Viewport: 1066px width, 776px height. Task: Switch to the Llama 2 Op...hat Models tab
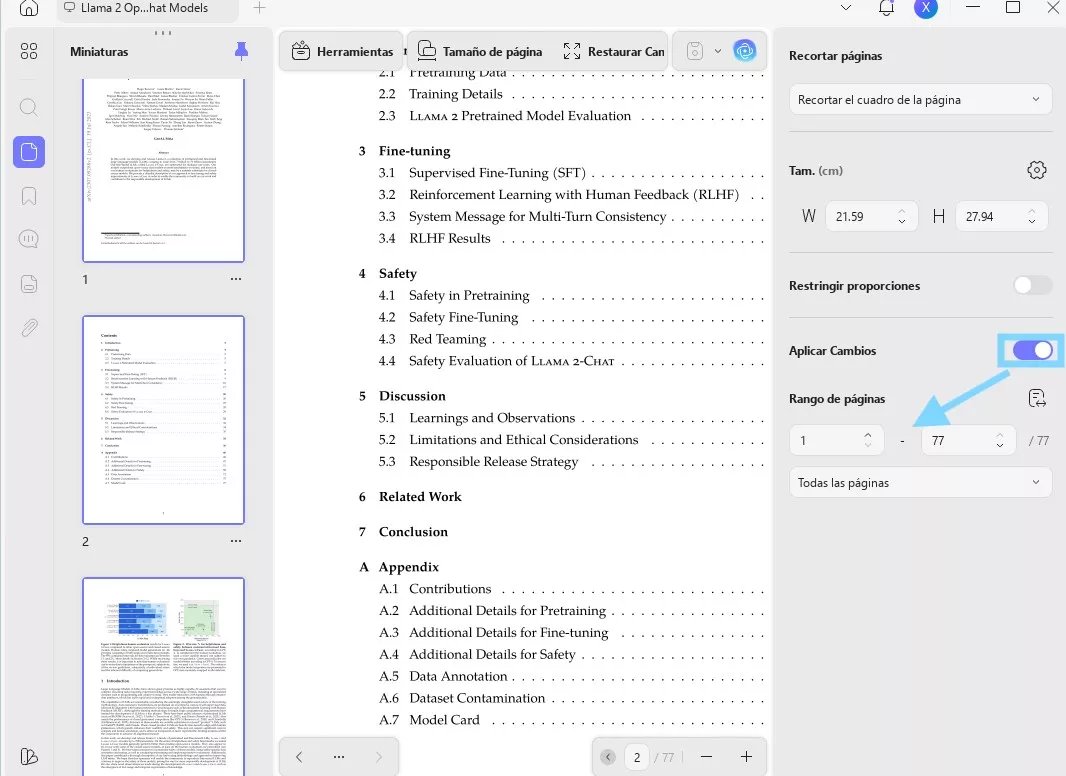[x=148, y=9]
